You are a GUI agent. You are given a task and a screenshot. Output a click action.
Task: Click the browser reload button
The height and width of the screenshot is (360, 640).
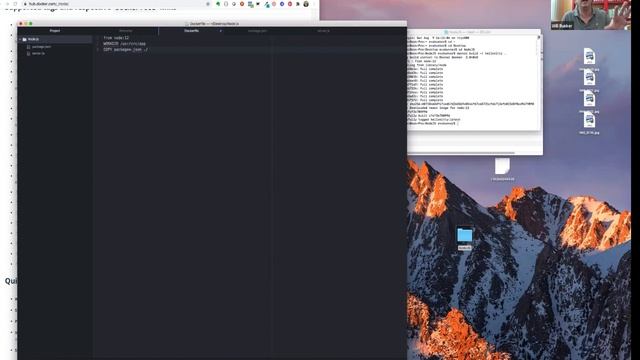click(x=15, y=4)
